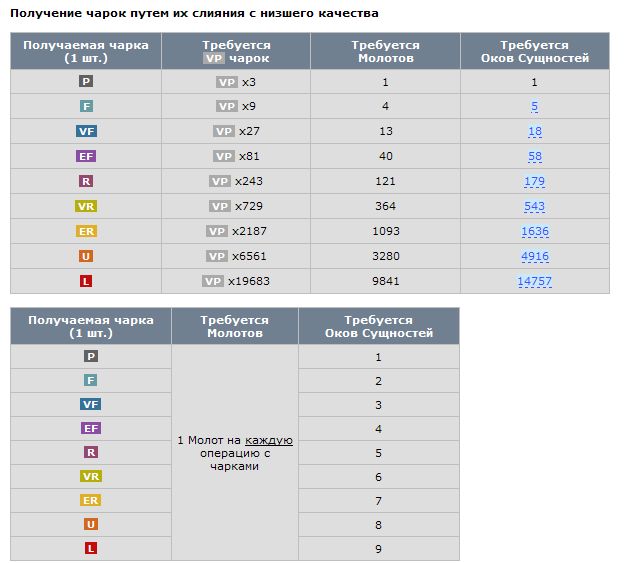Click the VF quality badge in first table

pos(86,131)
